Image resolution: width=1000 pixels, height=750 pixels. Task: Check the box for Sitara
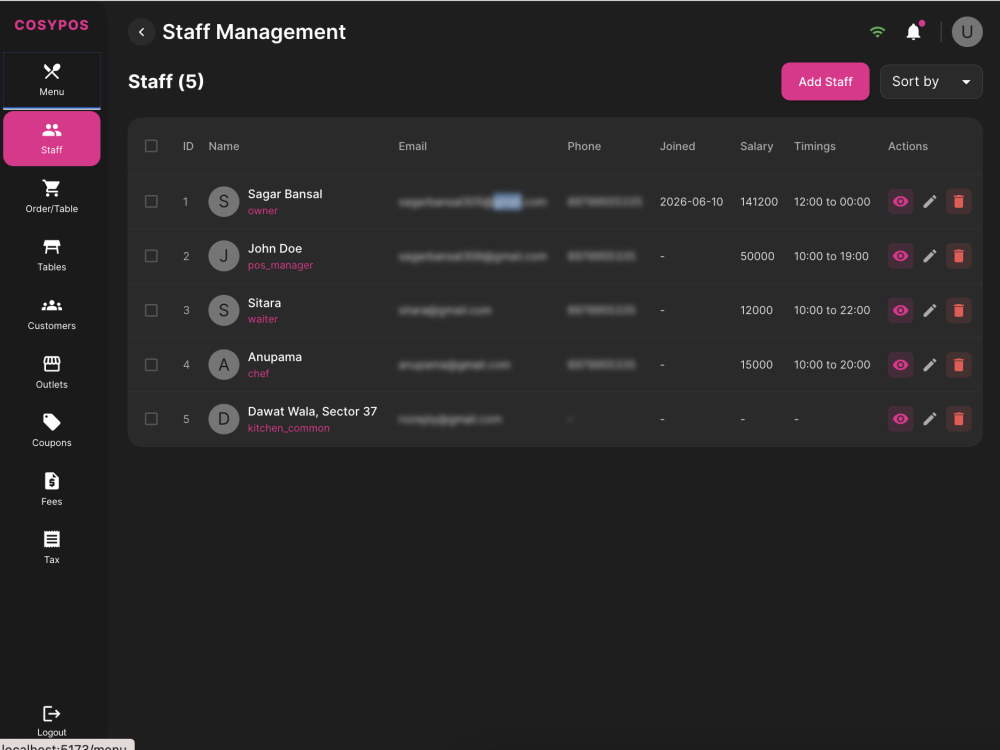coord(151,310)
